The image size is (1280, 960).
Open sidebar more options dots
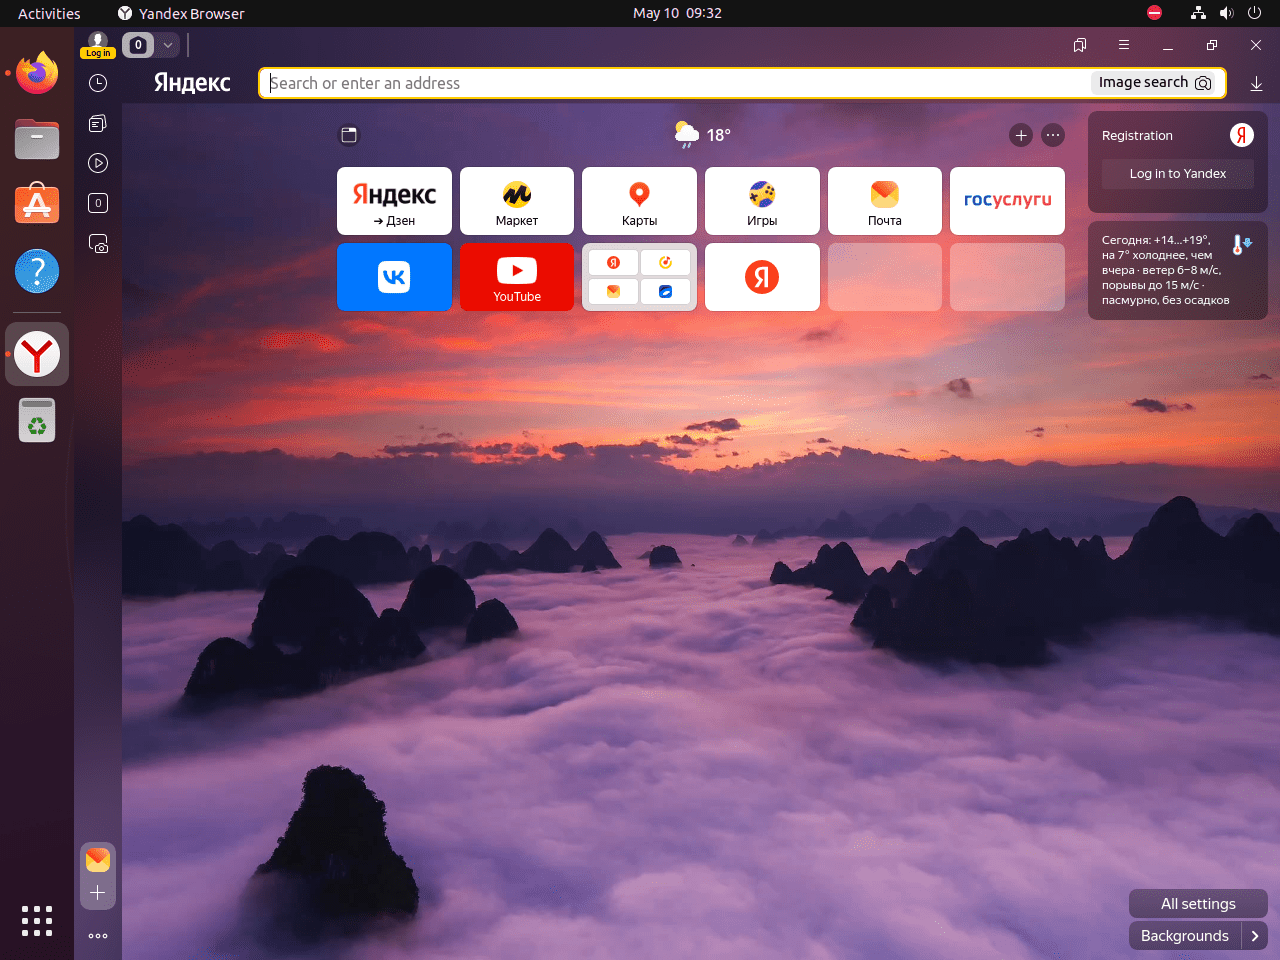coord(98,936)
